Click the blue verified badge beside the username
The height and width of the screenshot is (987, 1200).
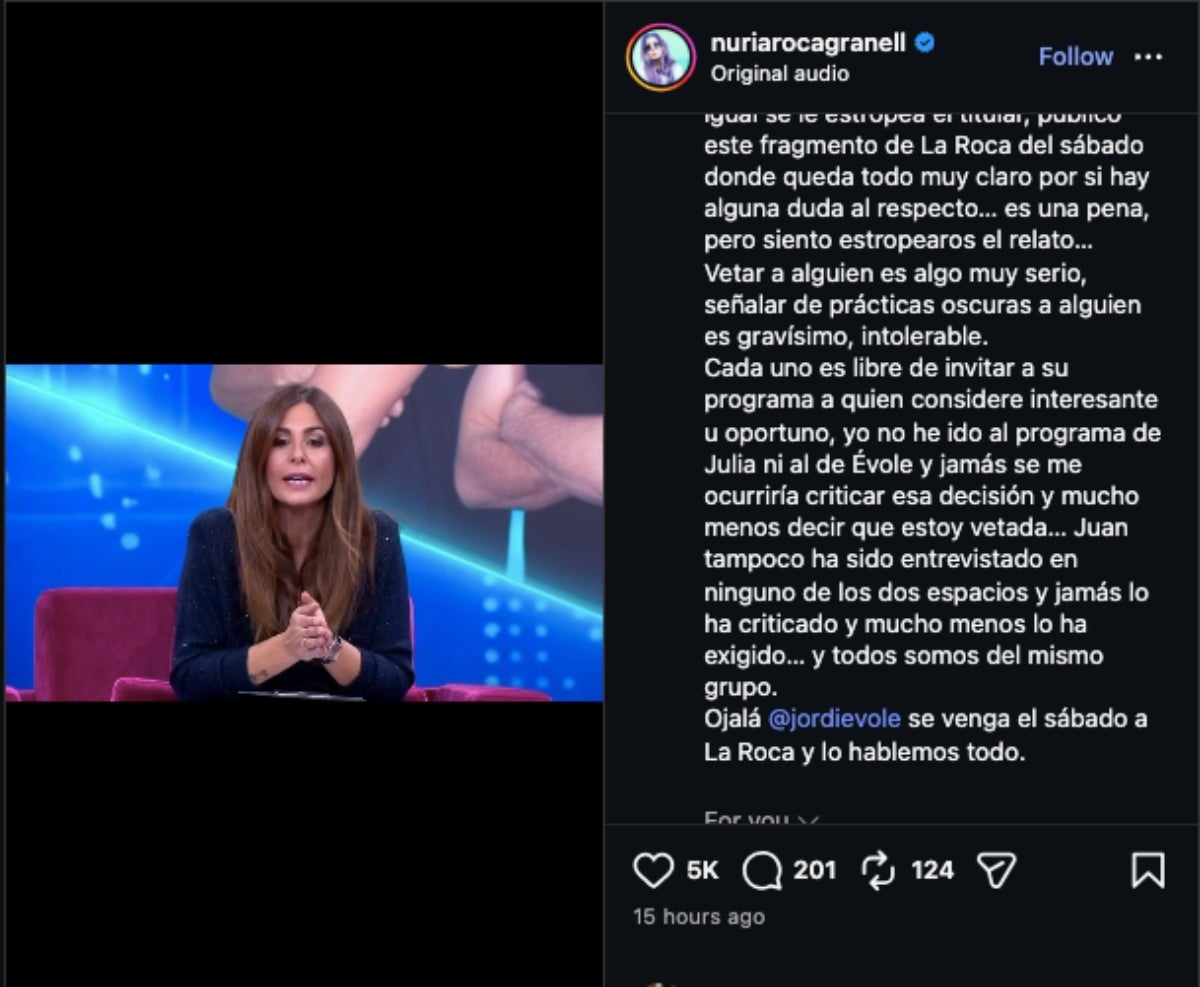pos(925,43)
